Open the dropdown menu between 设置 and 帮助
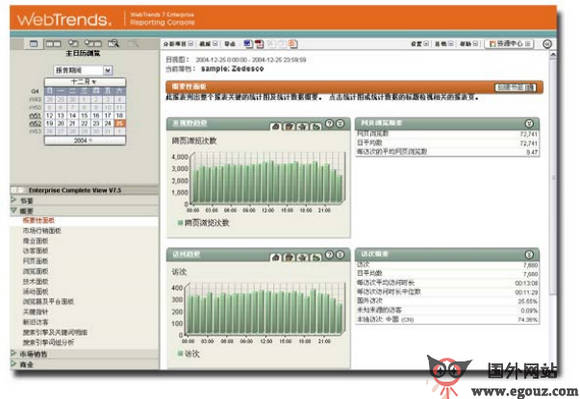580x399 pixels. coord(444,44)
